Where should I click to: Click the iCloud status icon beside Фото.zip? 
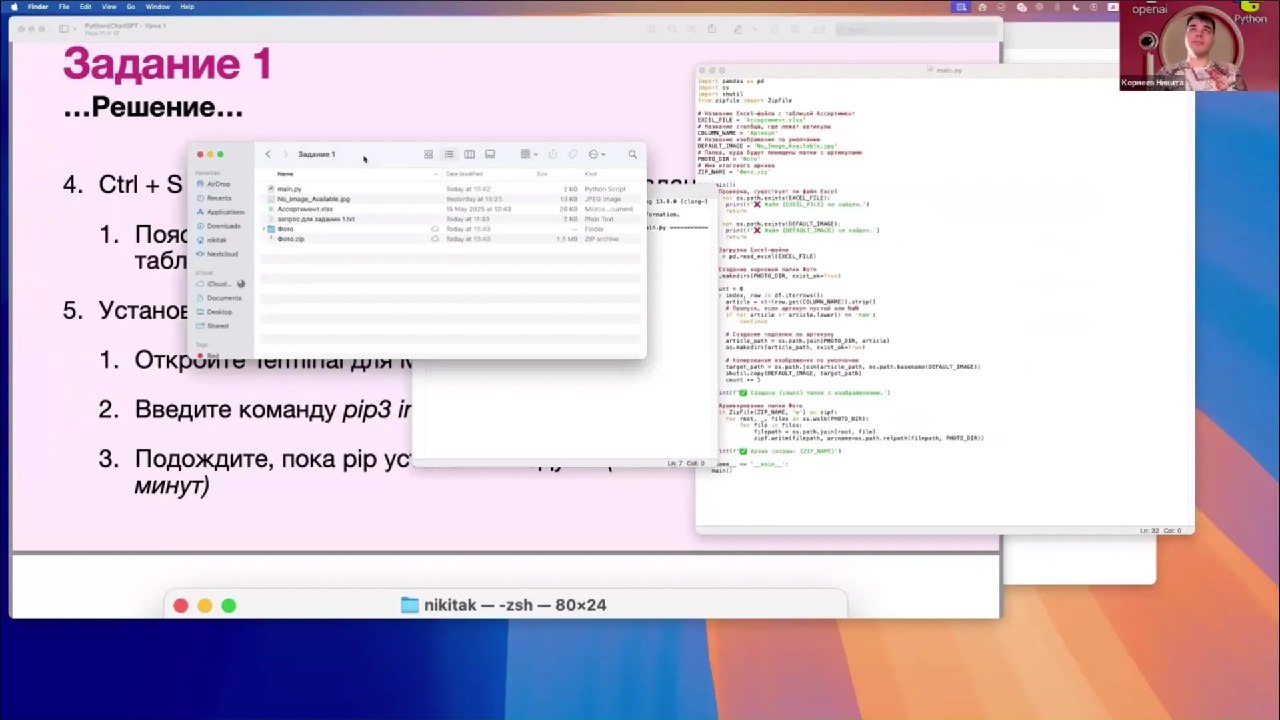(x=435, y=239)
